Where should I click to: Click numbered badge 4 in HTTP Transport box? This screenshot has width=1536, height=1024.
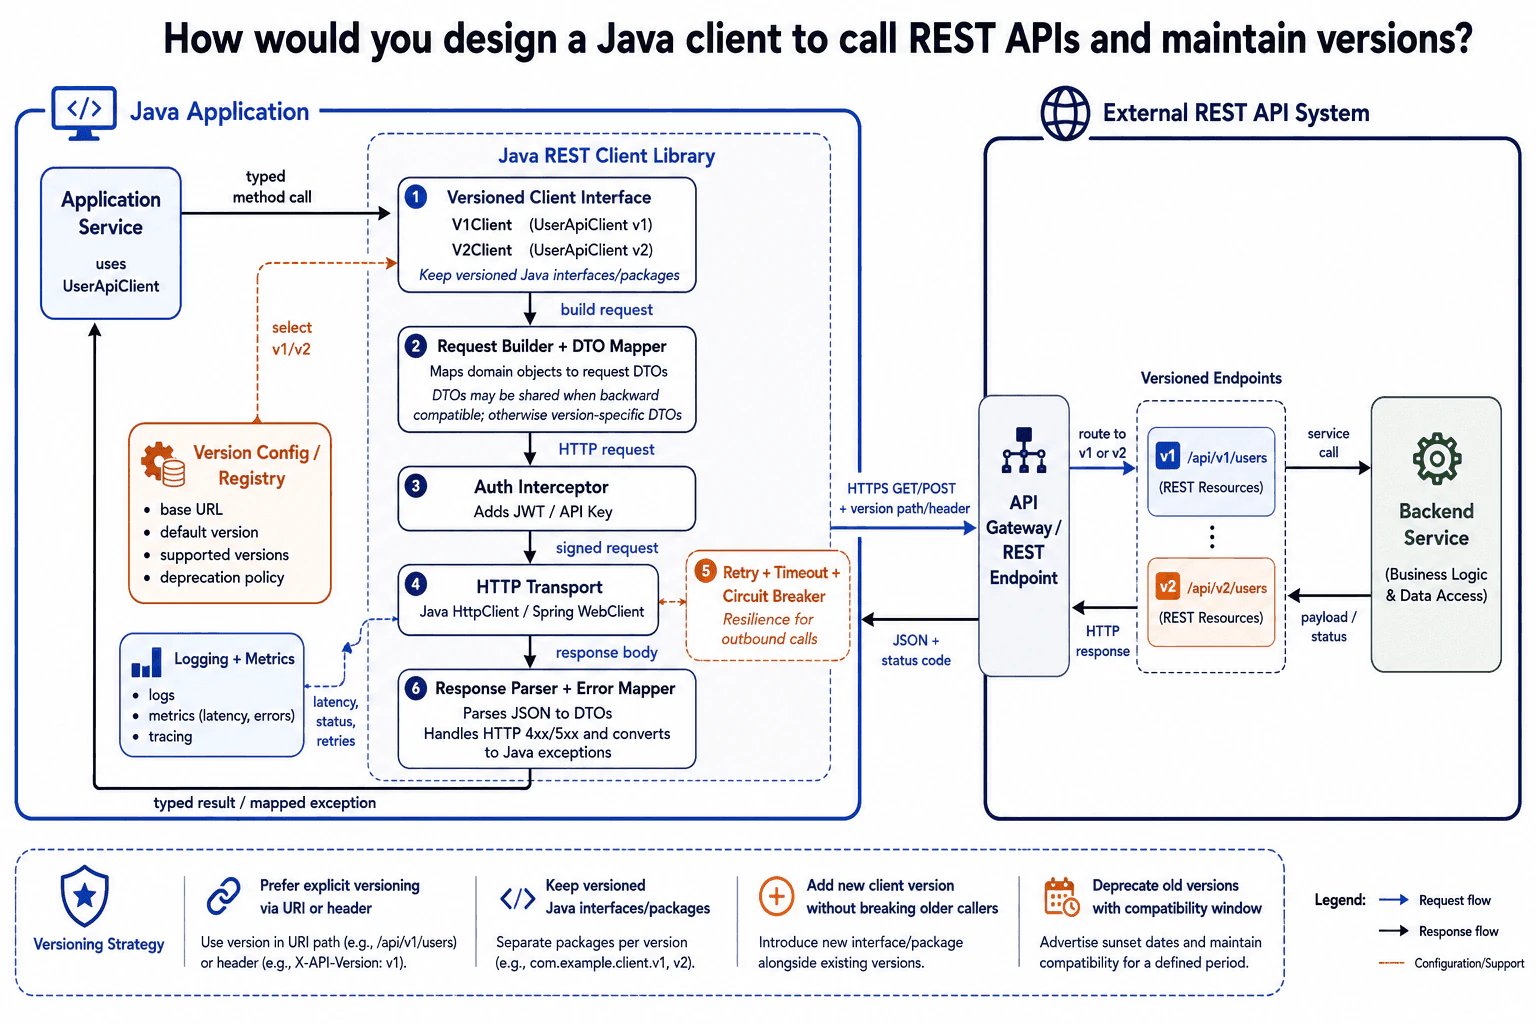coord(416,583)
